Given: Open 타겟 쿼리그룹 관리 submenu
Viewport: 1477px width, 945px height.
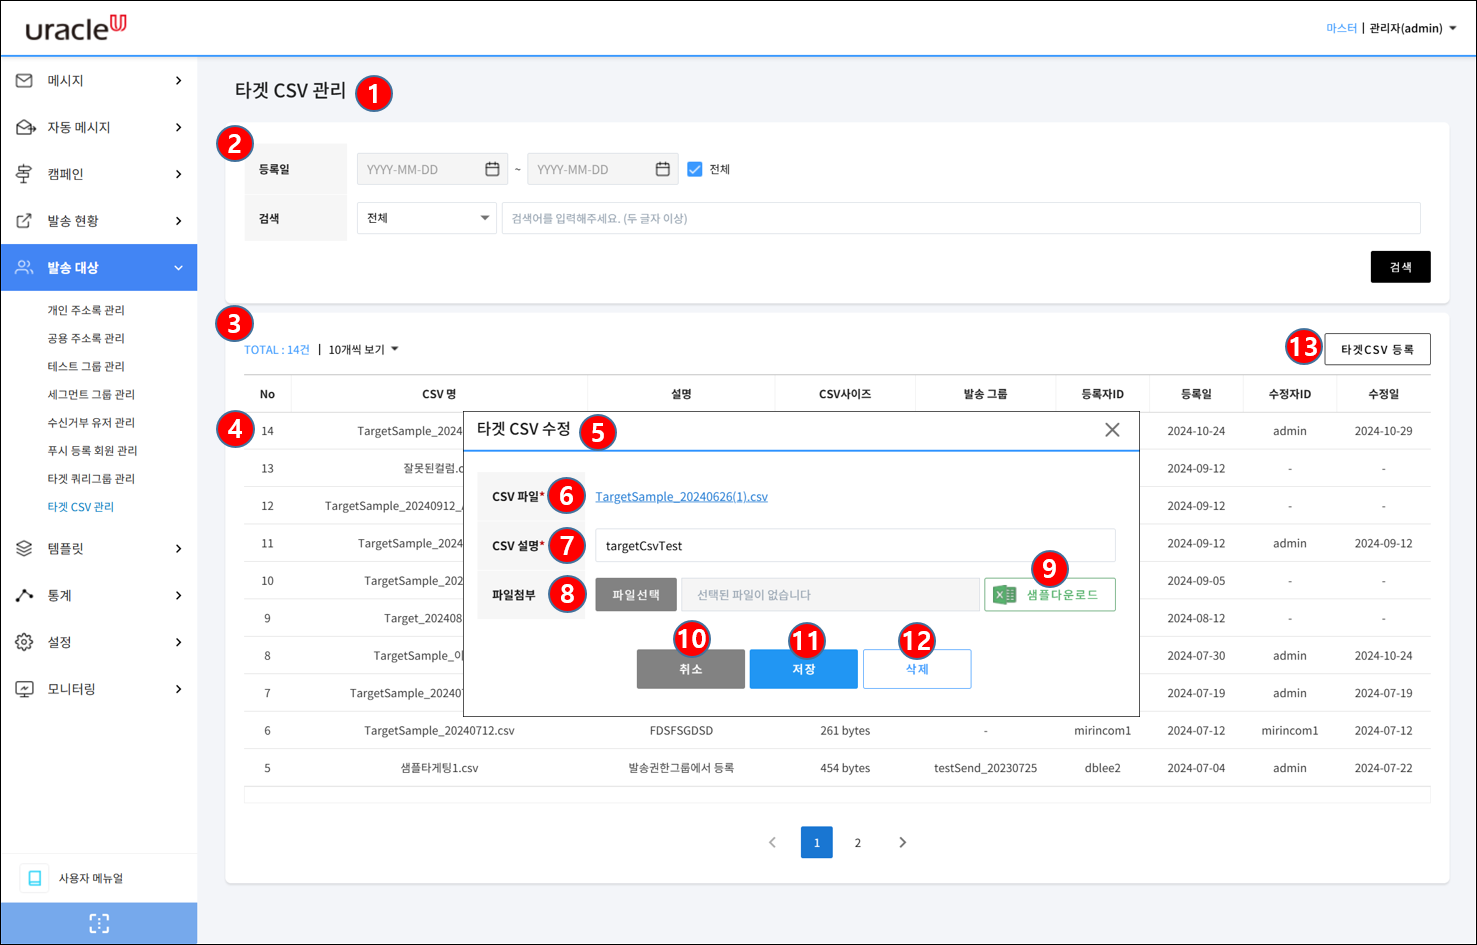Looking at the screenshot, I should (x=91, y=478).
